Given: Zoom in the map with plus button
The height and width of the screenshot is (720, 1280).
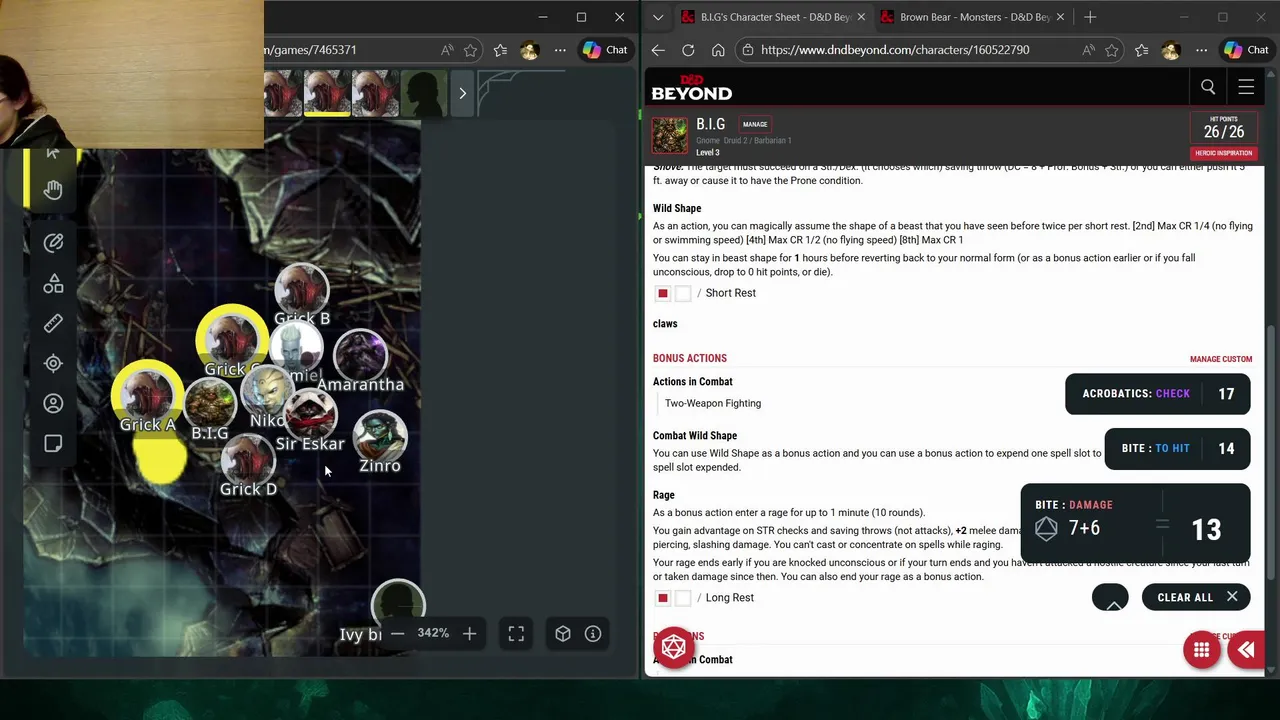Looking at the screenshot, I should pos(469,633).
